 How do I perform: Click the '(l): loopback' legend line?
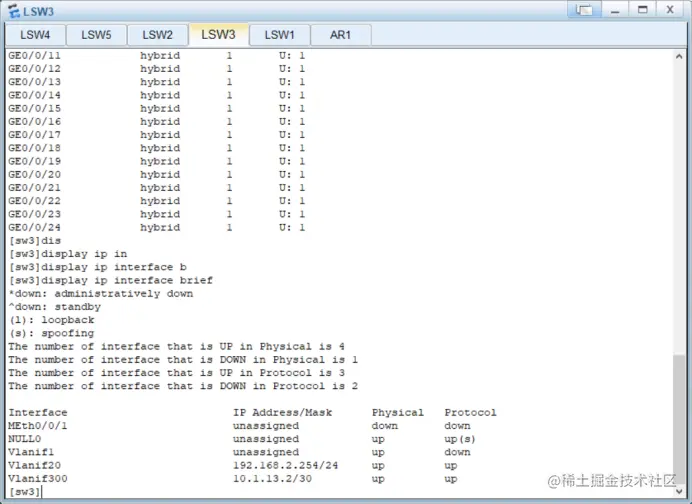click(51, 320)
